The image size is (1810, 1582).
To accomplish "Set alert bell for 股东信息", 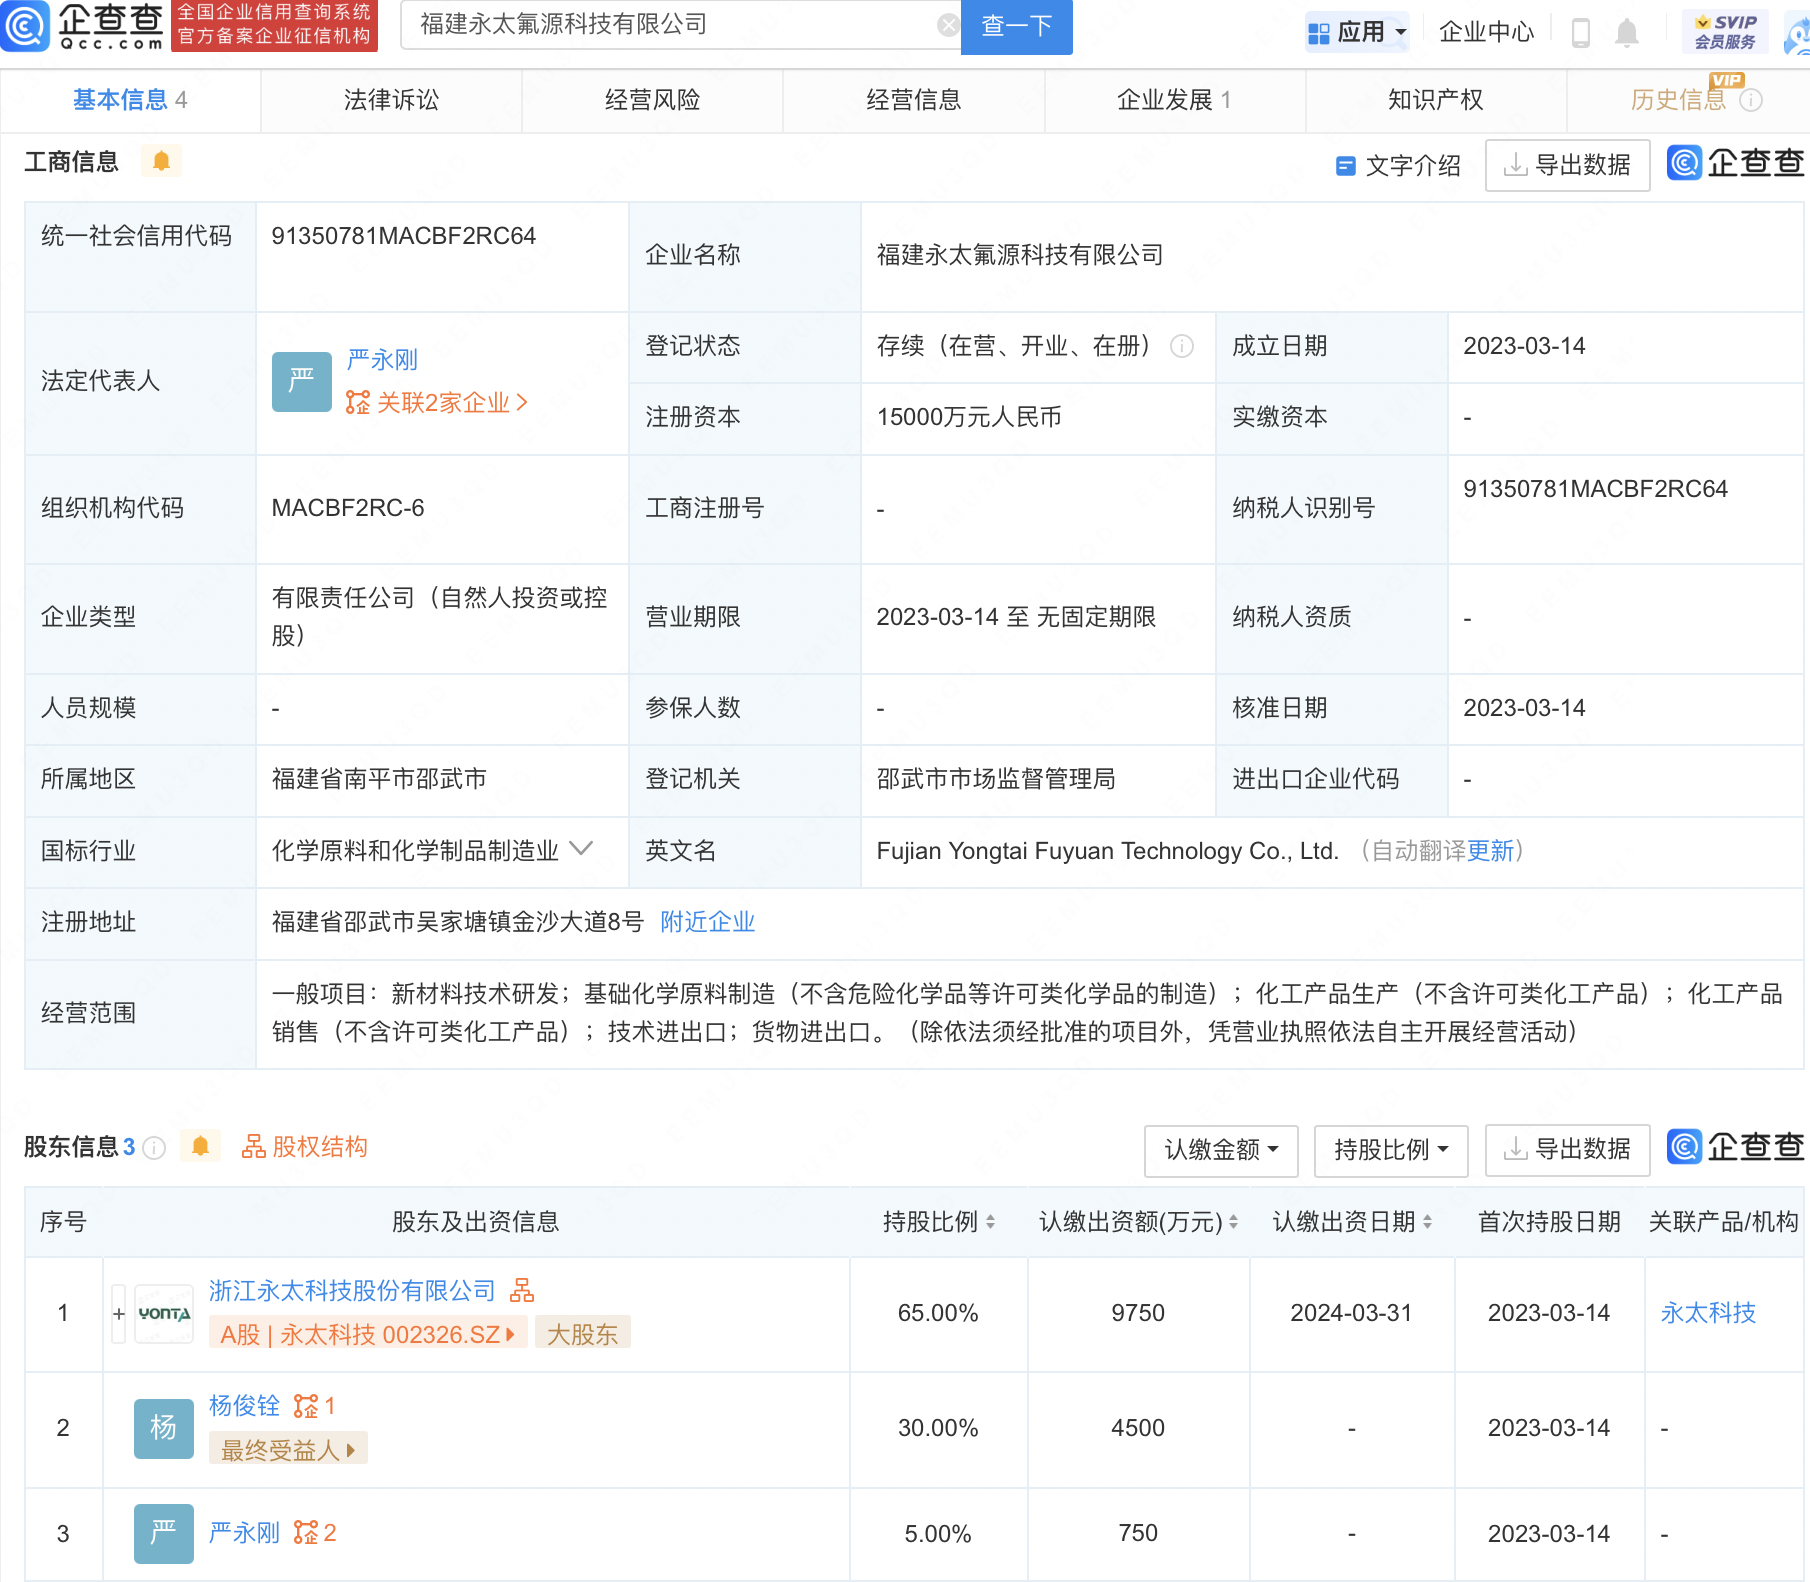I will [200, 1146].
